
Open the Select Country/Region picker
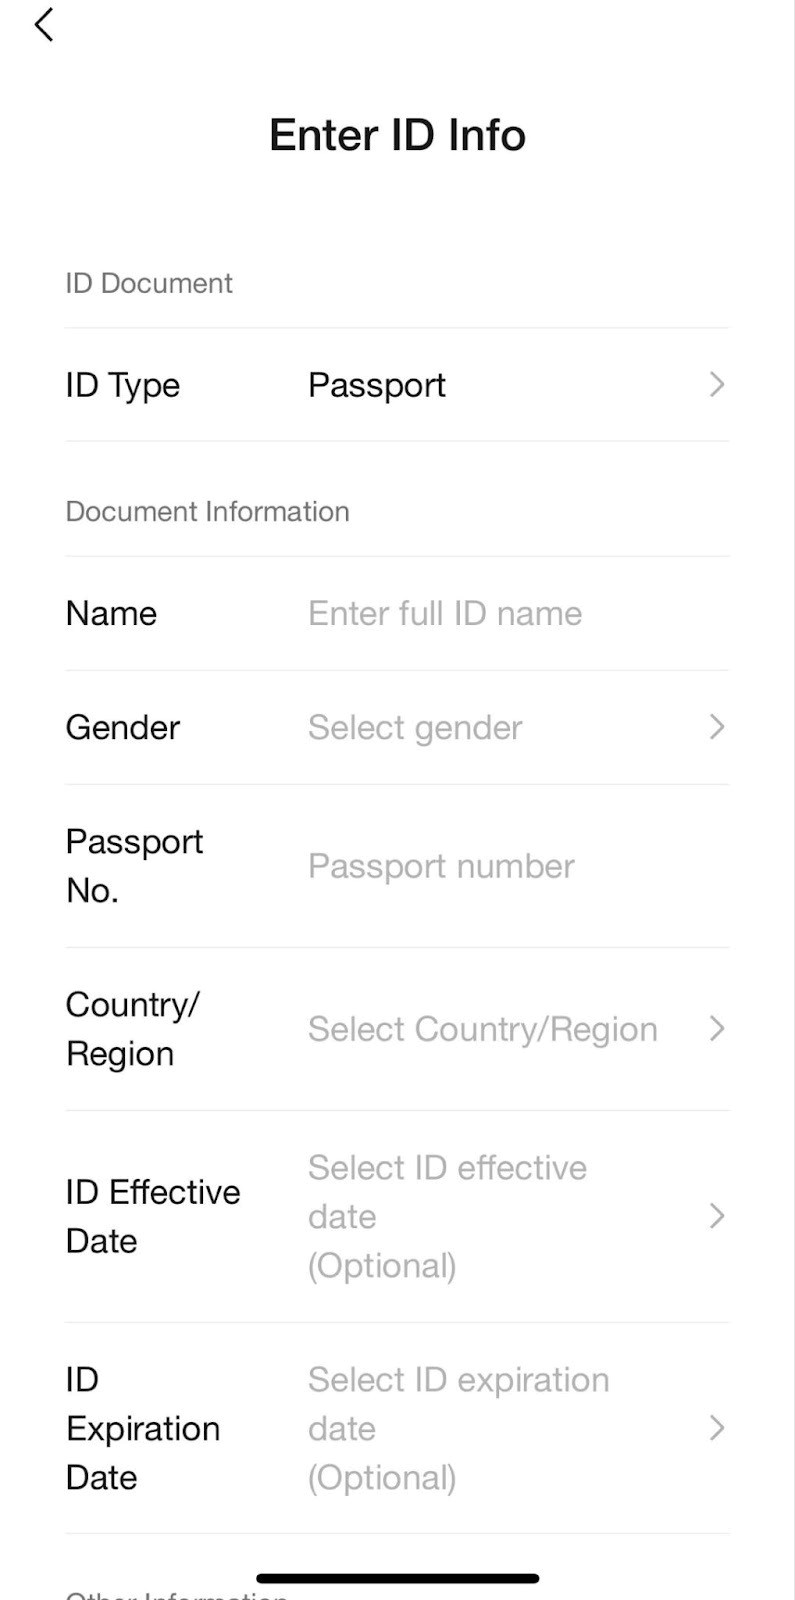click(482, 1029)
